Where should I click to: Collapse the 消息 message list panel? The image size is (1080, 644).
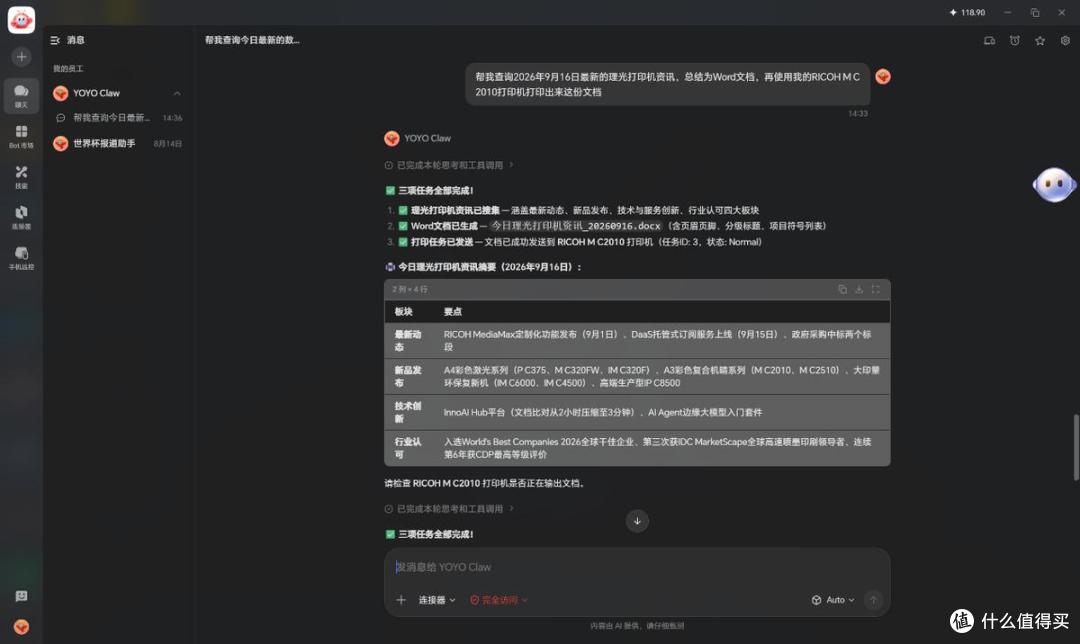(55, 41)
